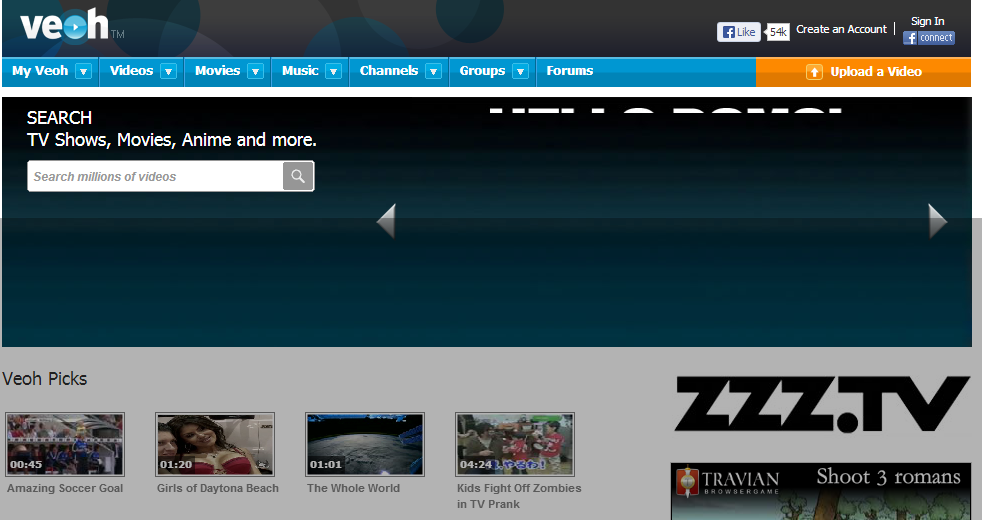982x520 pixels.
Task: Click the Travian browser game ad
Action: pos(820,492)
